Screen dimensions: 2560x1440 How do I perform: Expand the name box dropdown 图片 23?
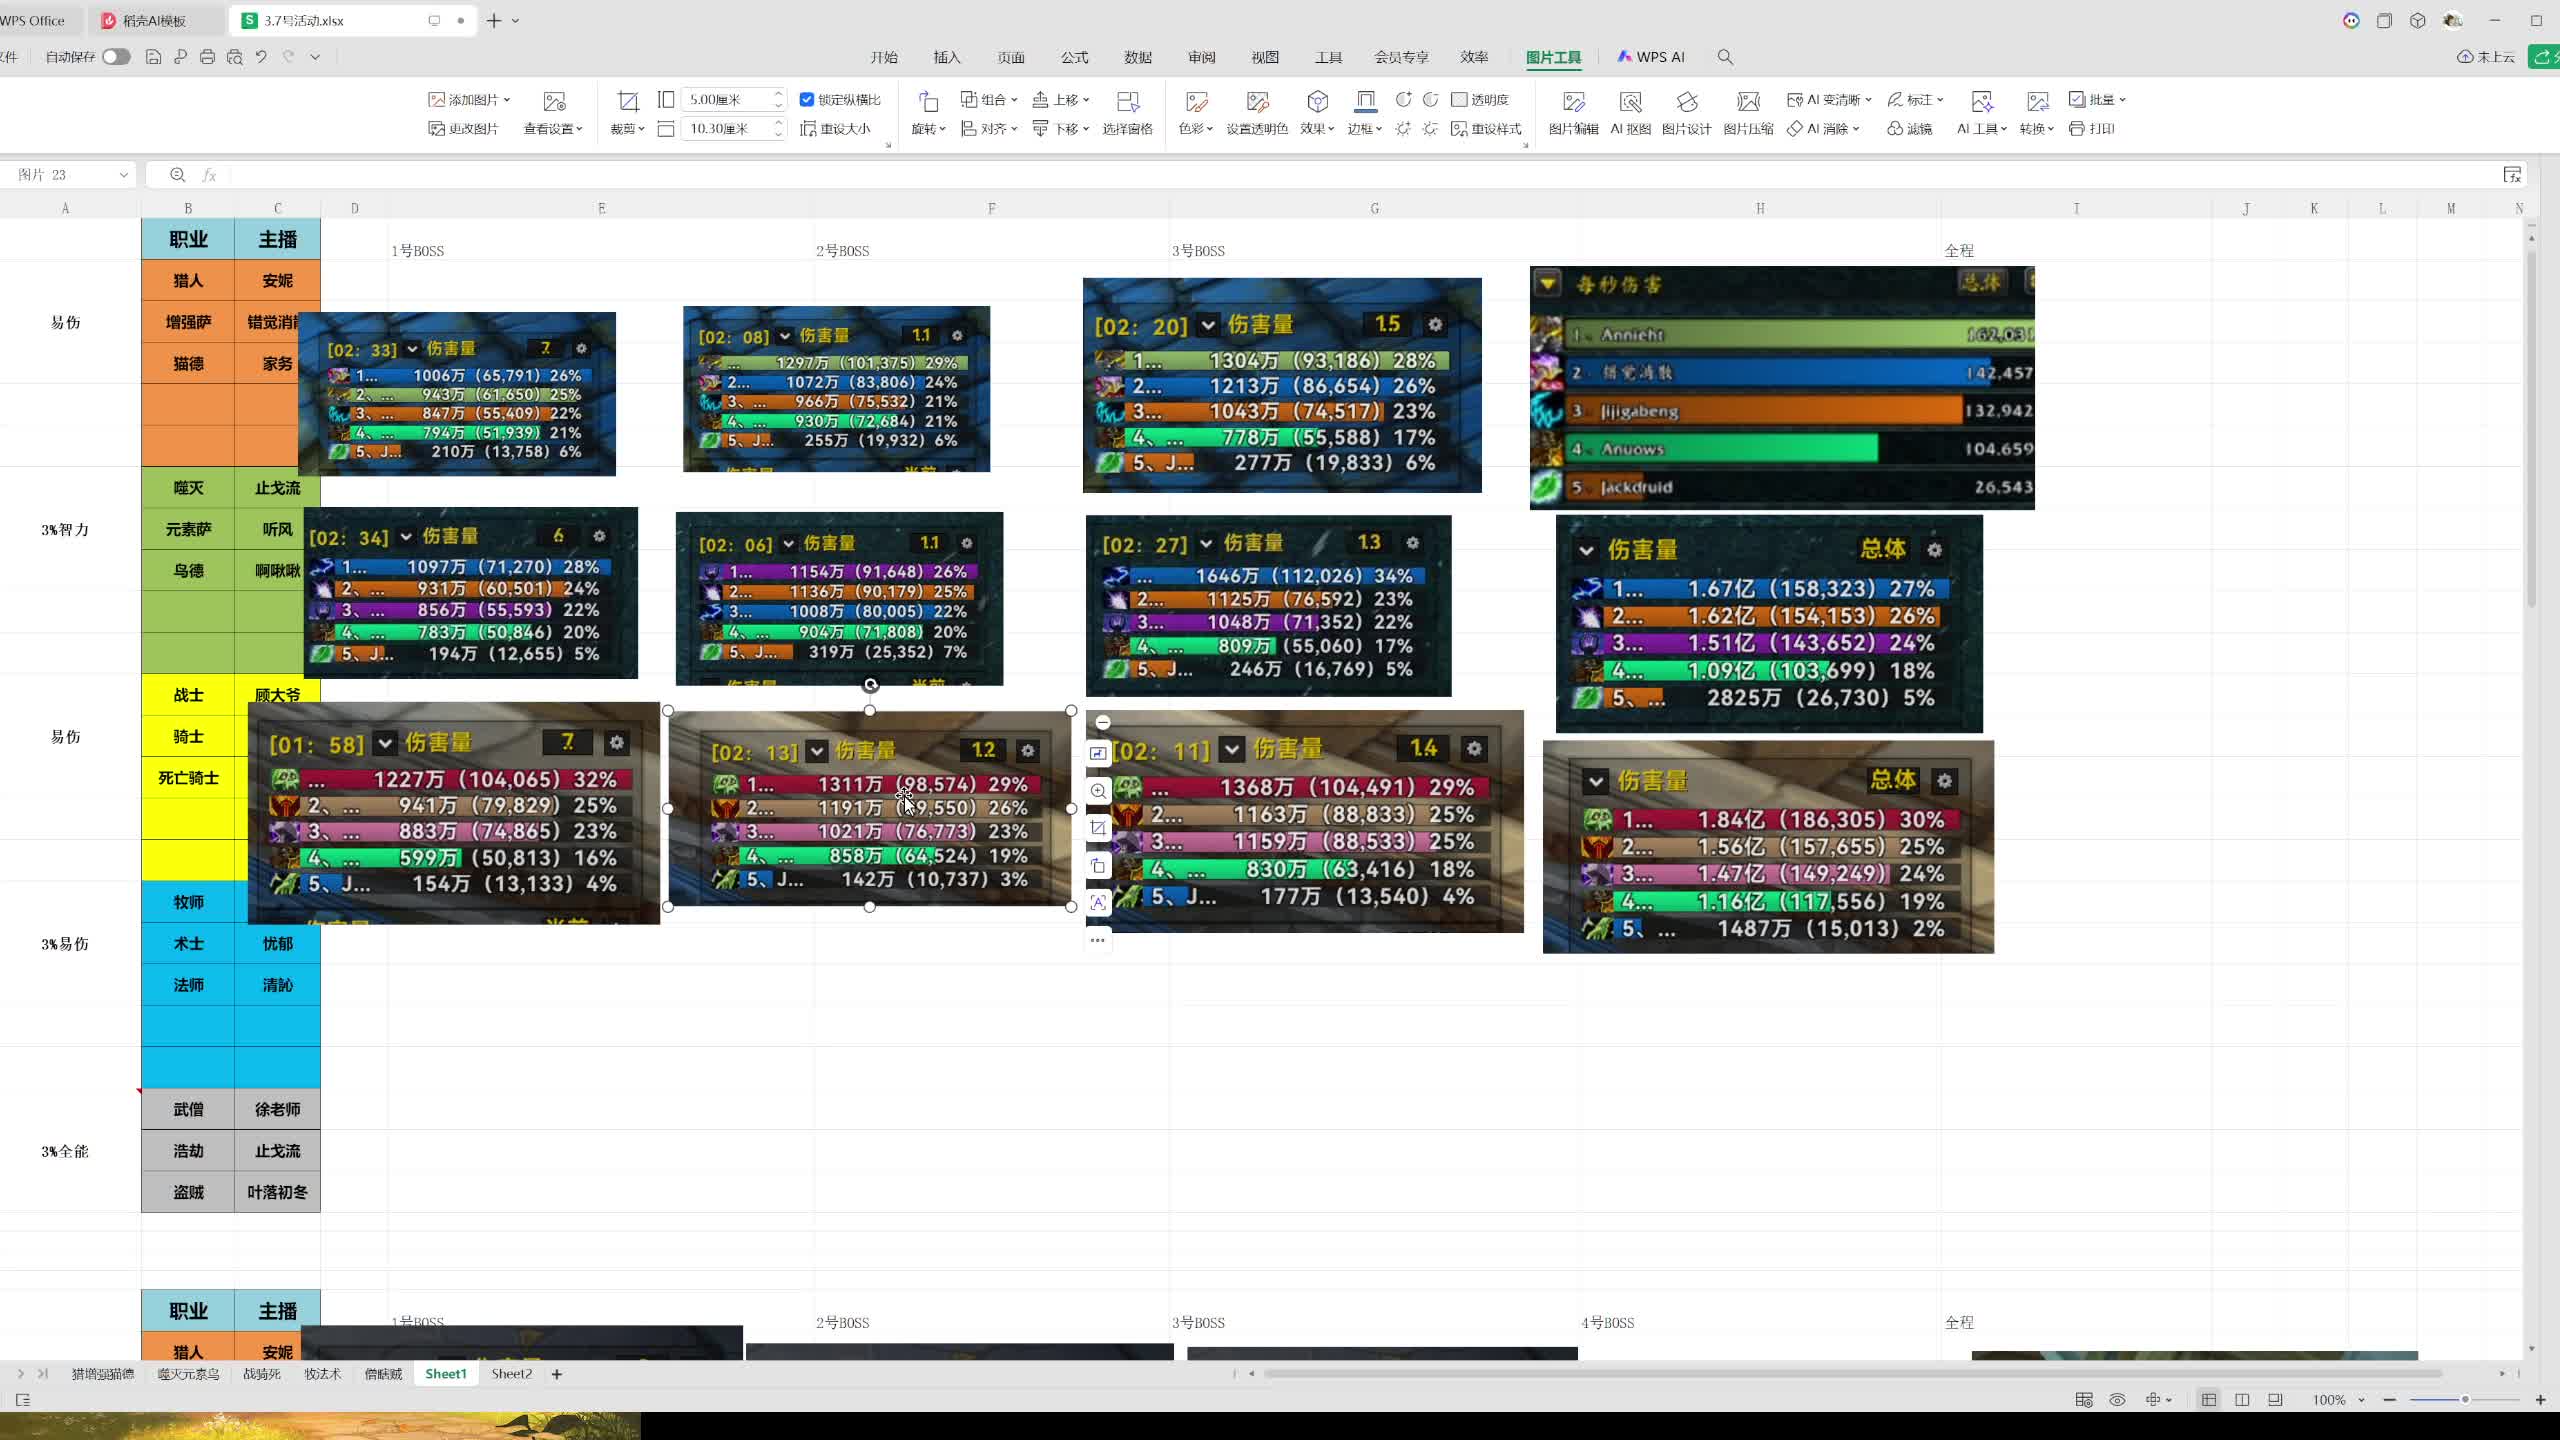(x=123, y=175)
